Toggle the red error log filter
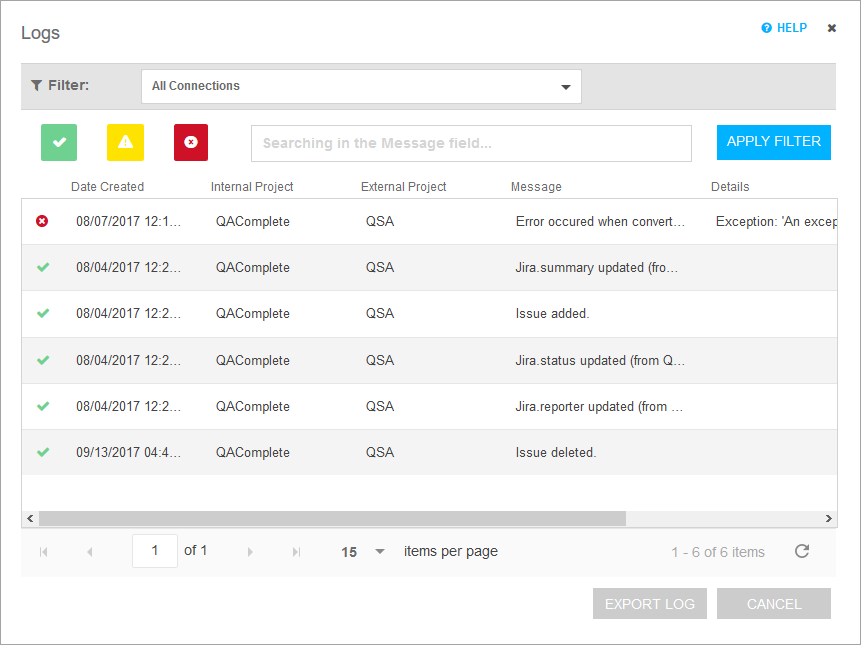 pos(190,142)
